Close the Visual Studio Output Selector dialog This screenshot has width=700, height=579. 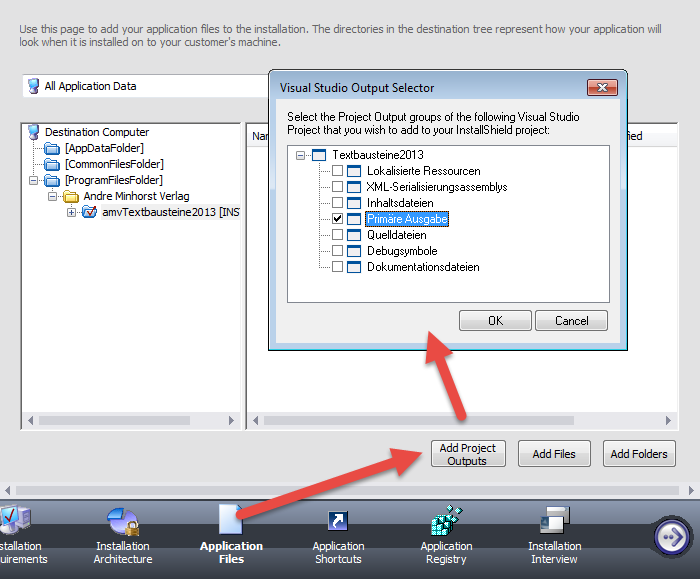pyautogui.click(x=602, y=87)
